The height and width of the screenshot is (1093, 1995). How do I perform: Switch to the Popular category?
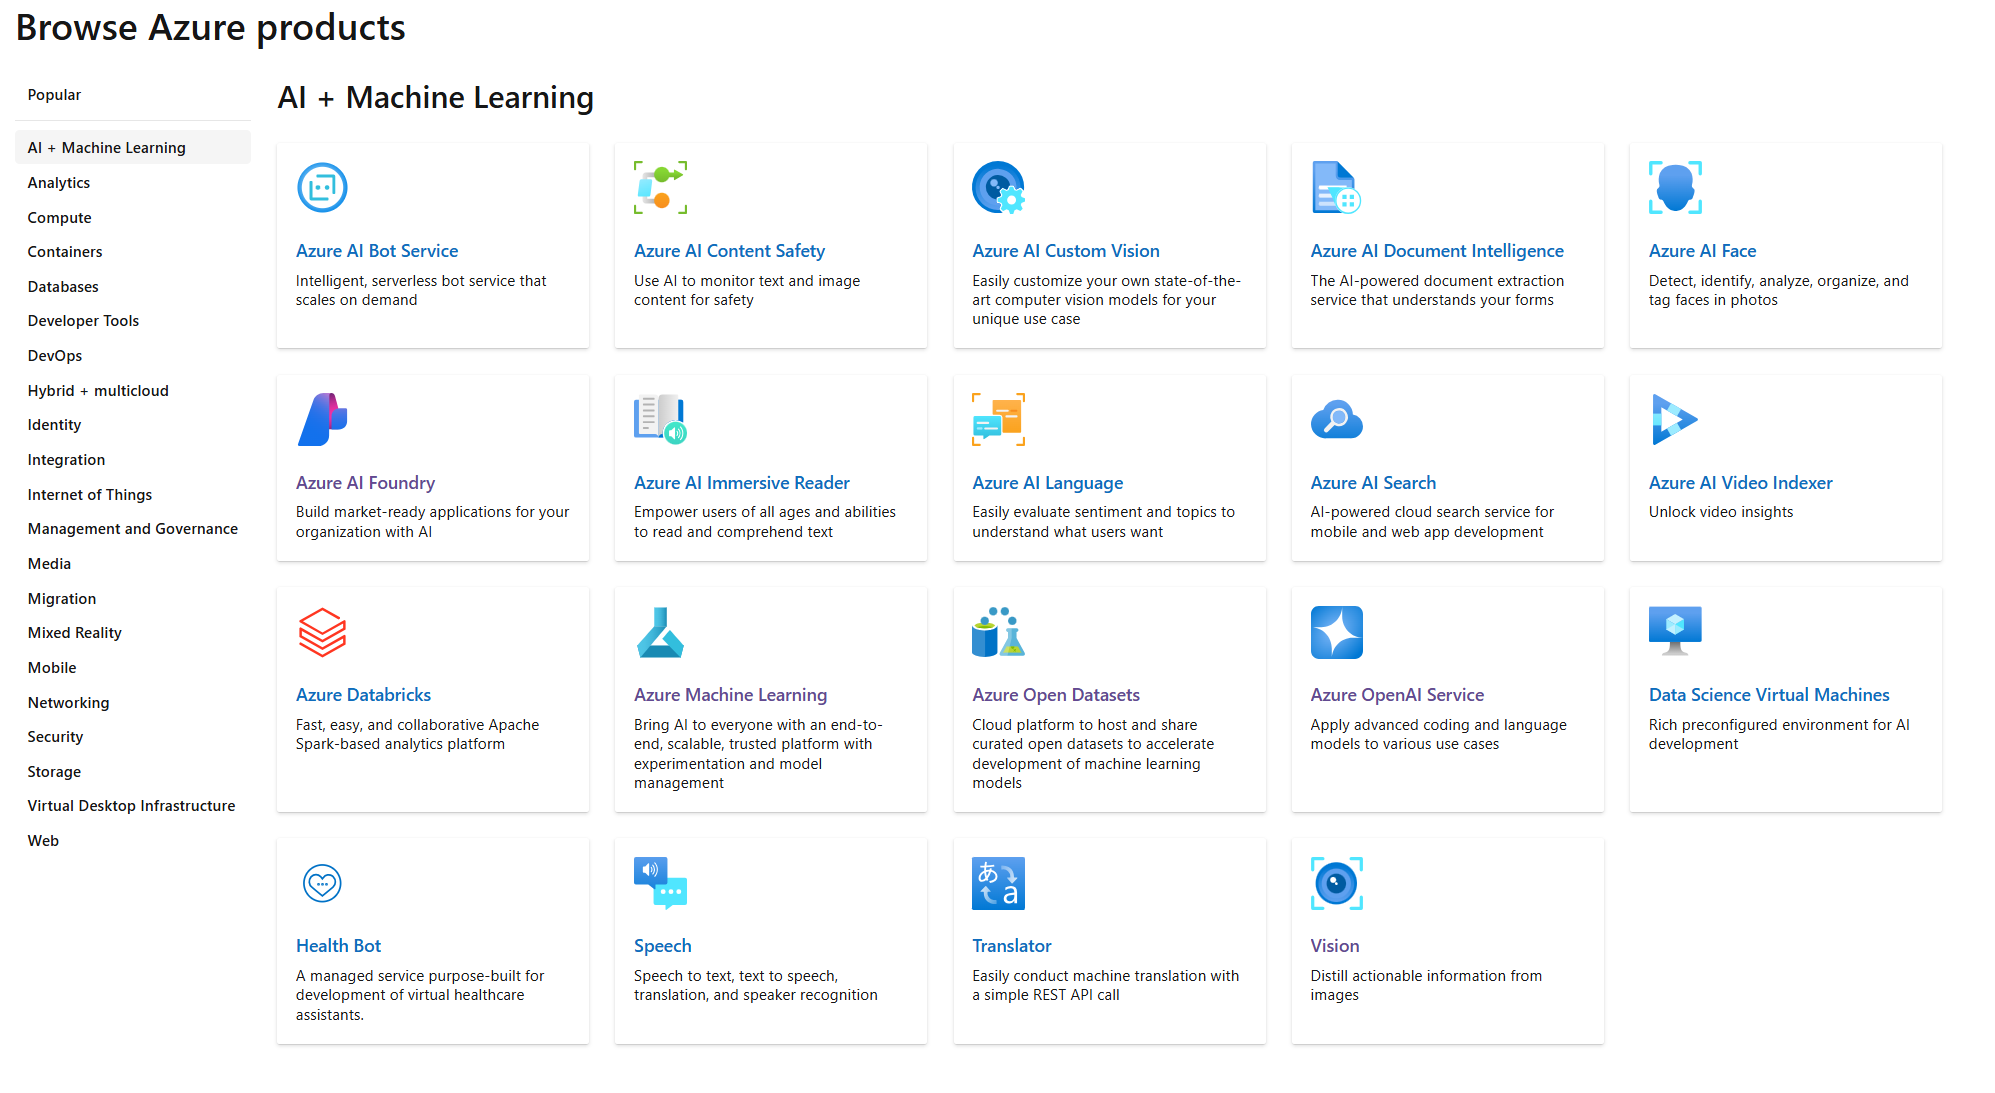pos(54,95)
